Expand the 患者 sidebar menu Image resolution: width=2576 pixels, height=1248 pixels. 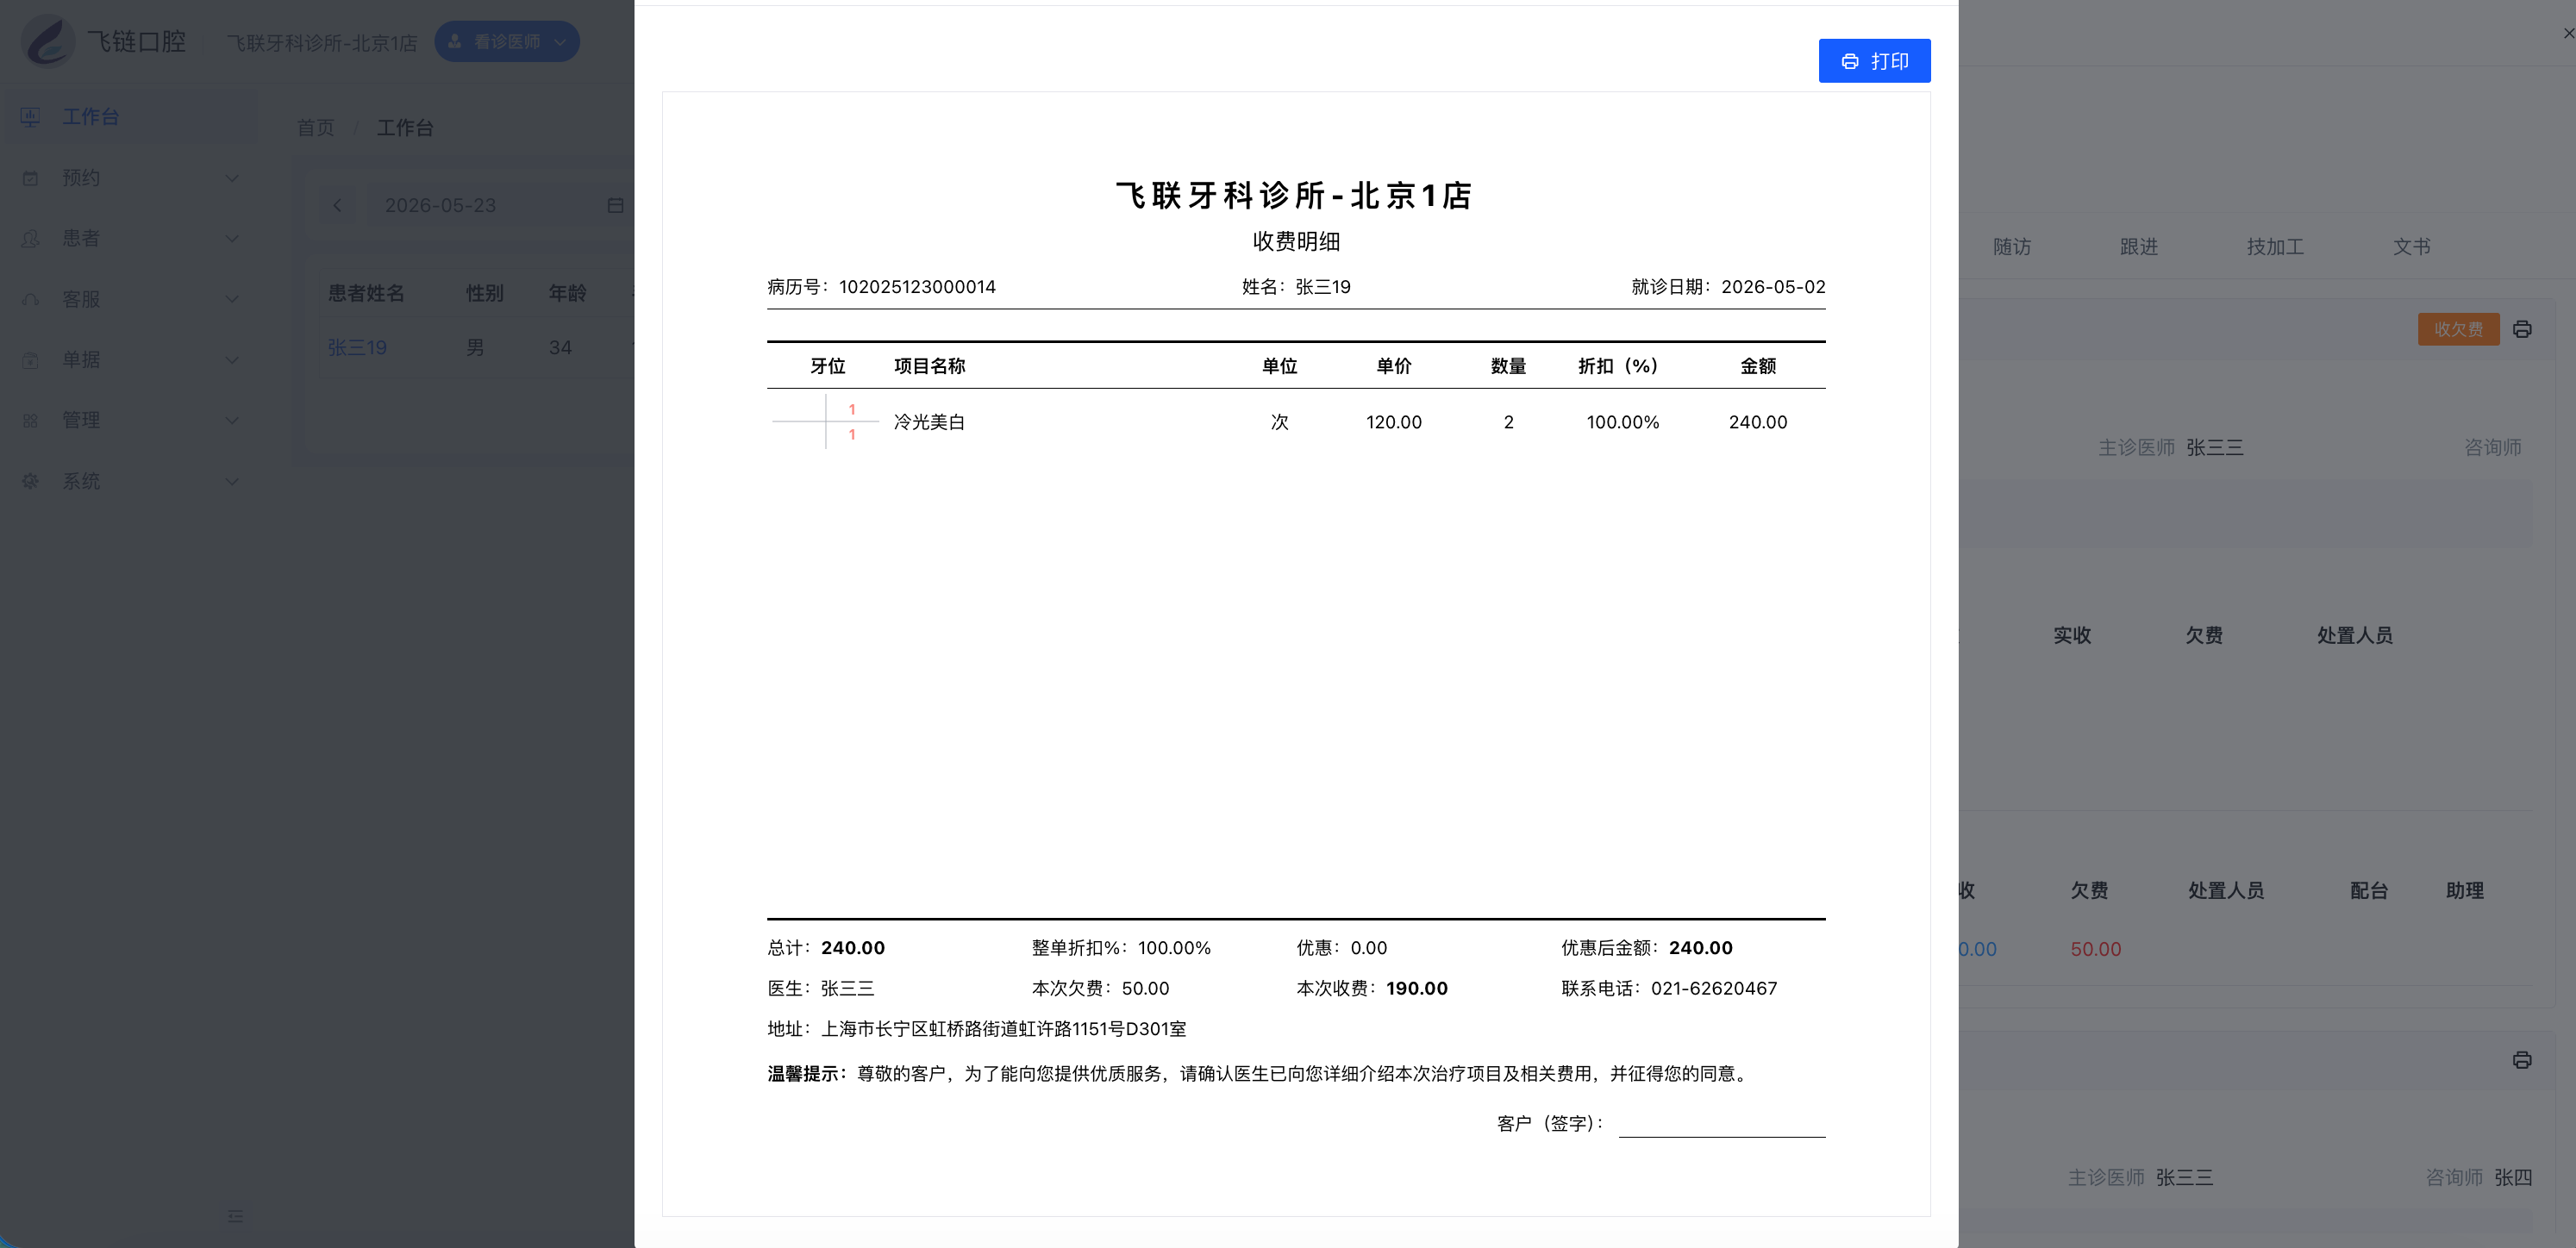click(129, 238)
